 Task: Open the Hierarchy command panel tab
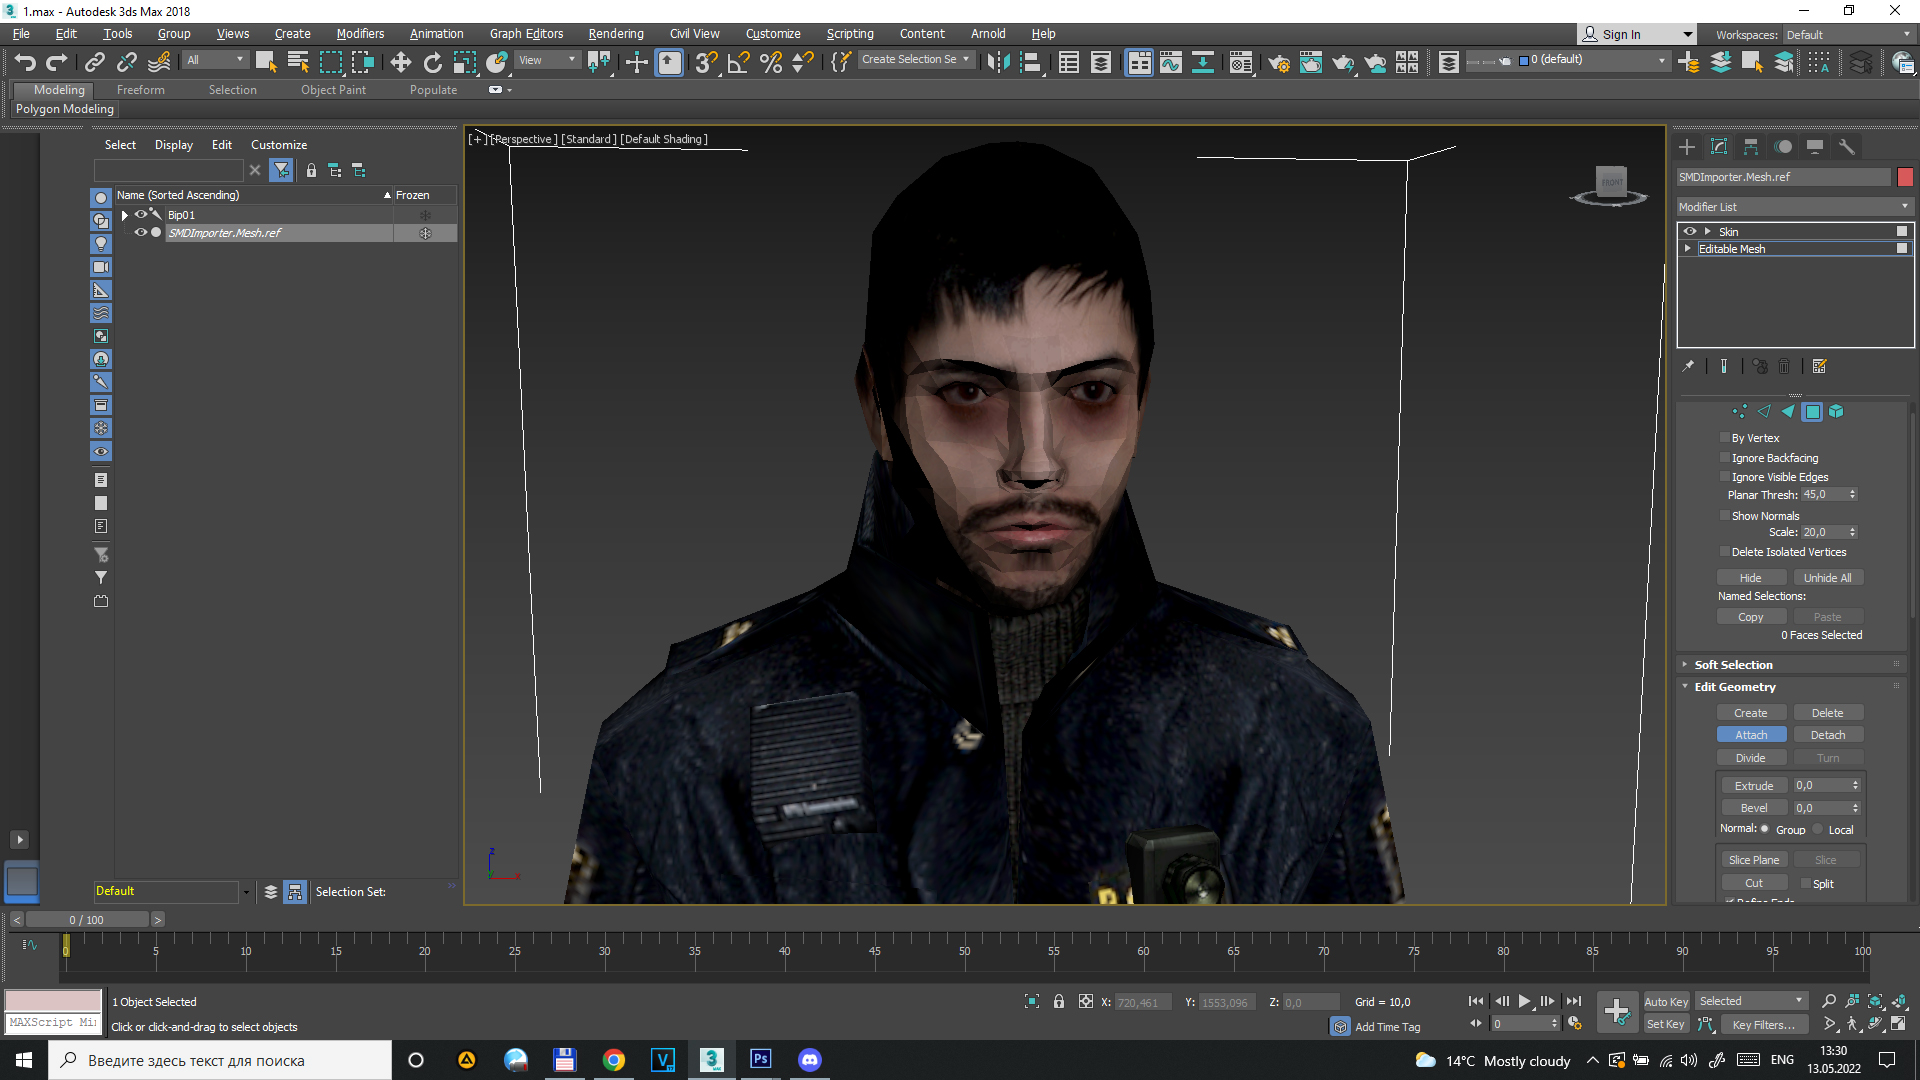[1751, 147]
